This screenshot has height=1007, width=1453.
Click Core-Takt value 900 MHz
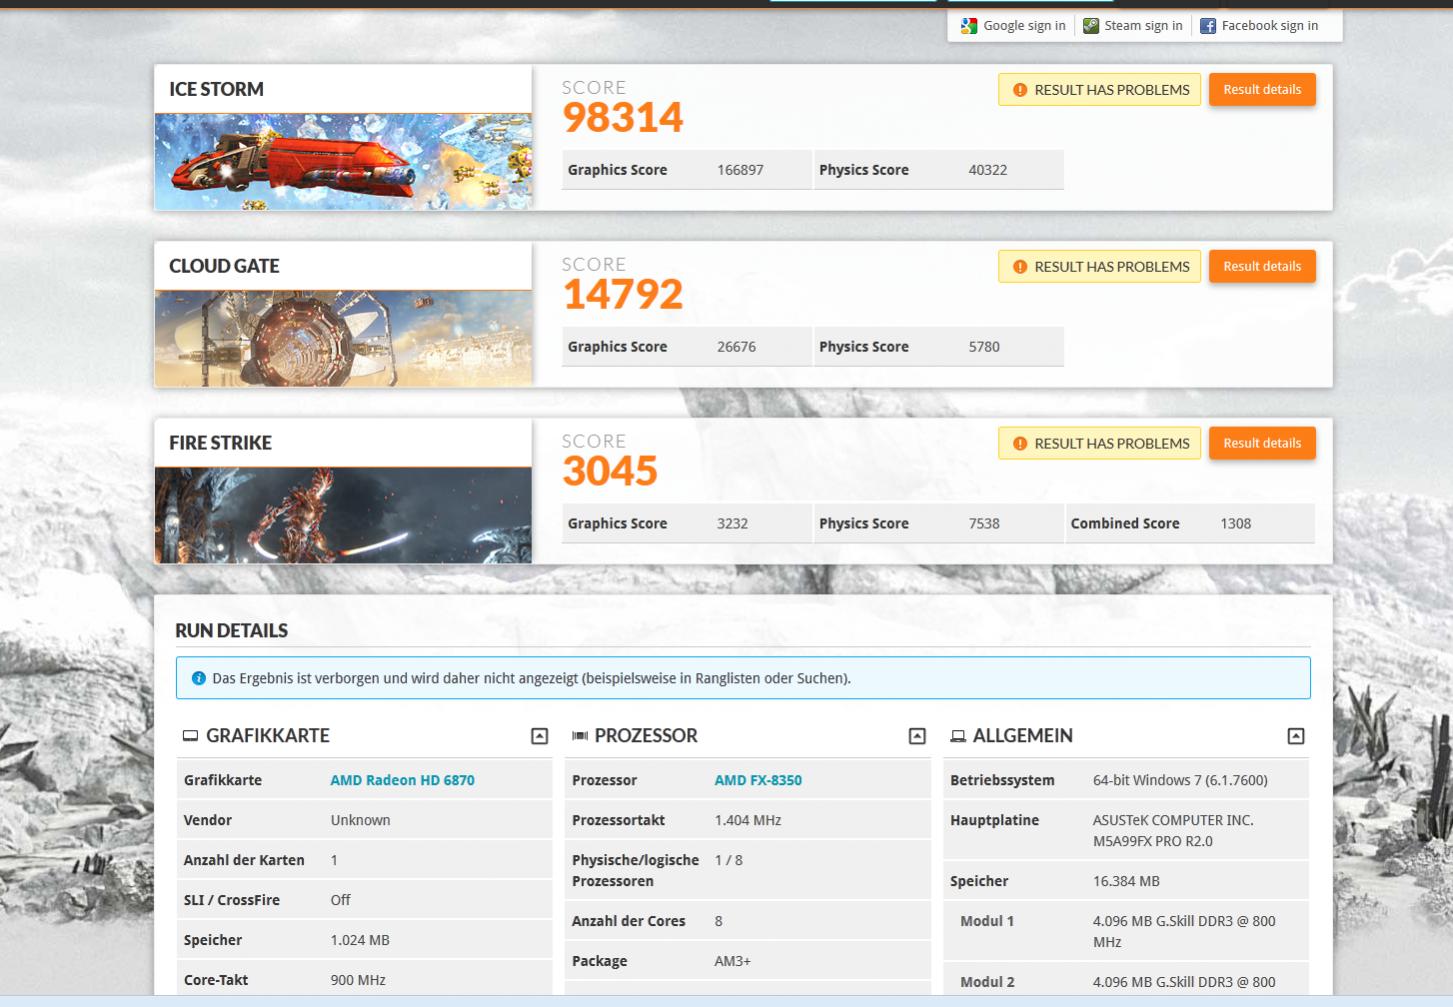[358, 980]
